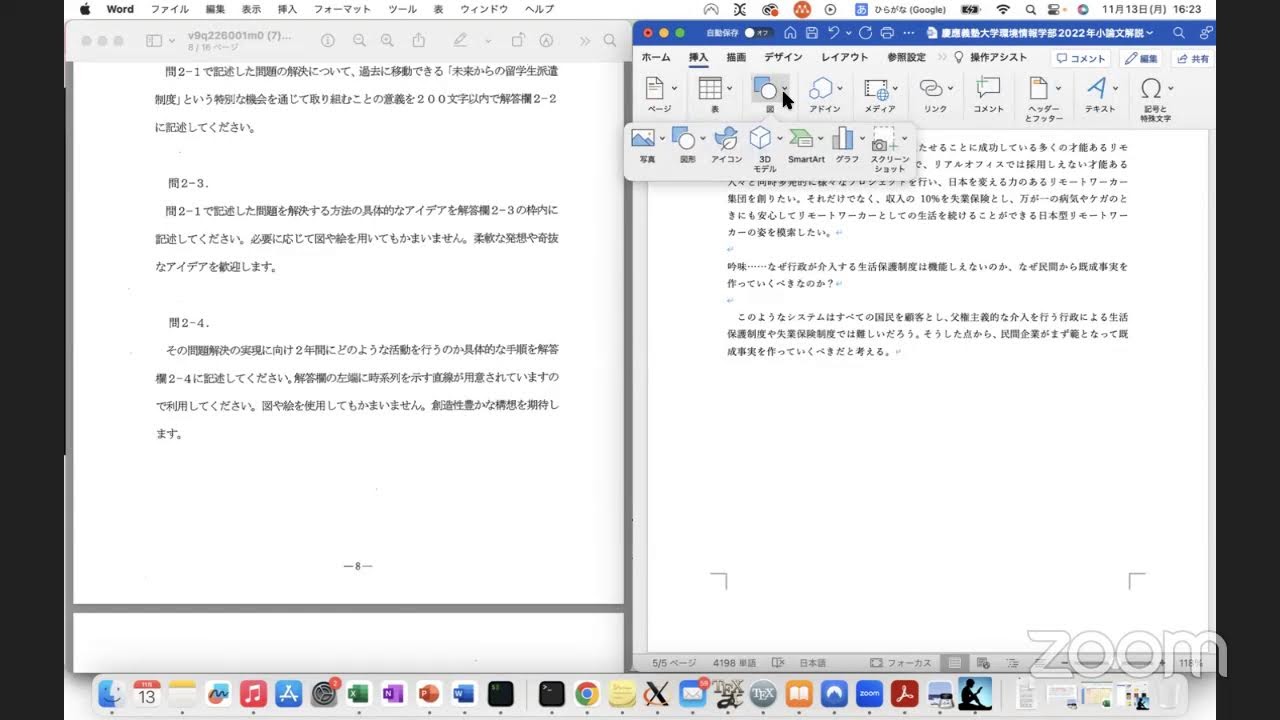Zoom out on the Preview PDF

358,41
